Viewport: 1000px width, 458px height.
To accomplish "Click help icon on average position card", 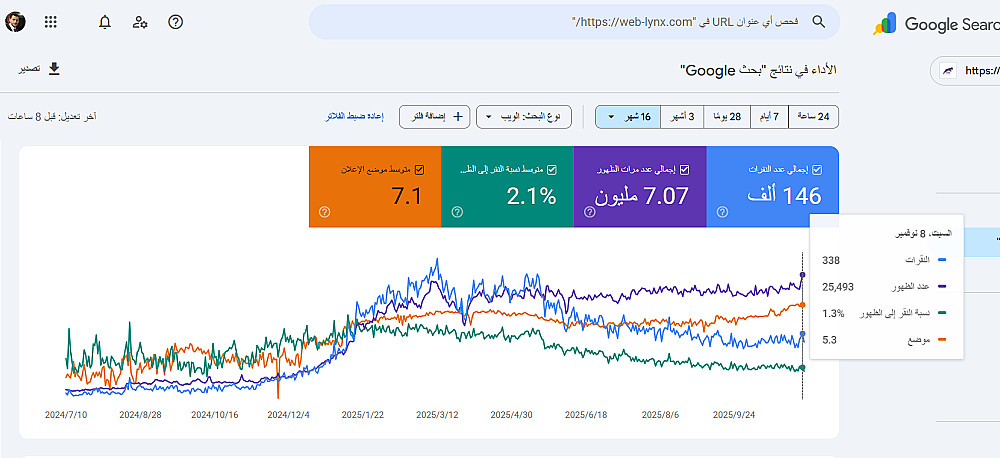I will 324,212.
